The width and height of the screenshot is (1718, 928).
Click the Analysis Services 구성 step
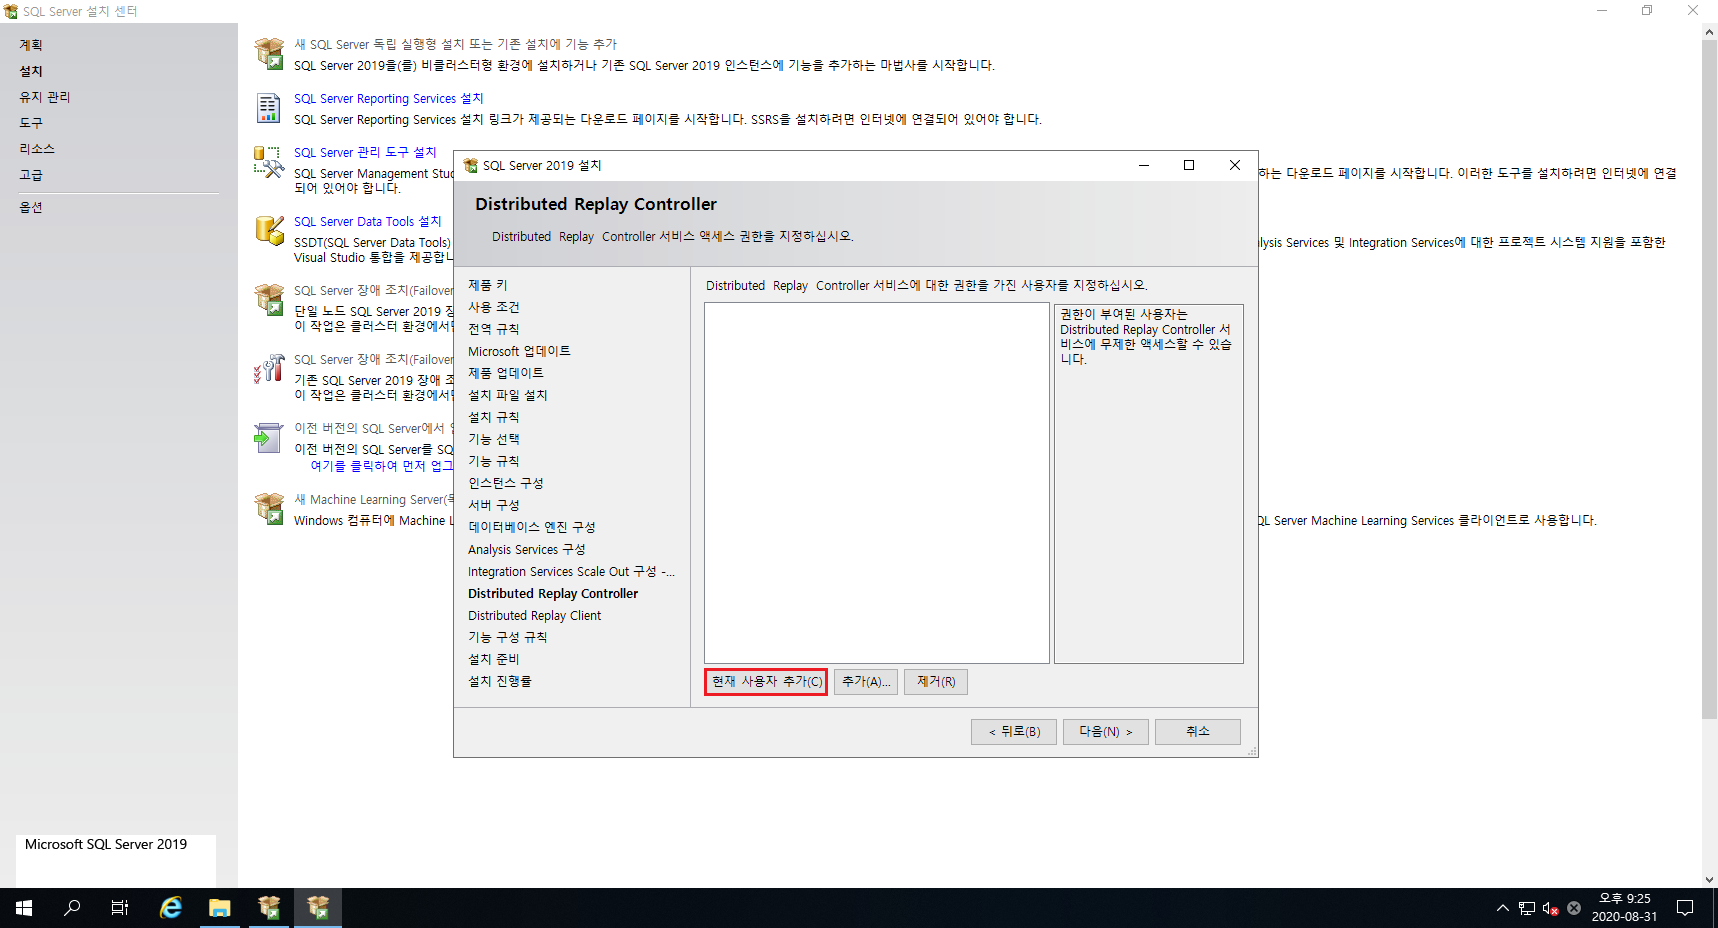pos(527,549)
